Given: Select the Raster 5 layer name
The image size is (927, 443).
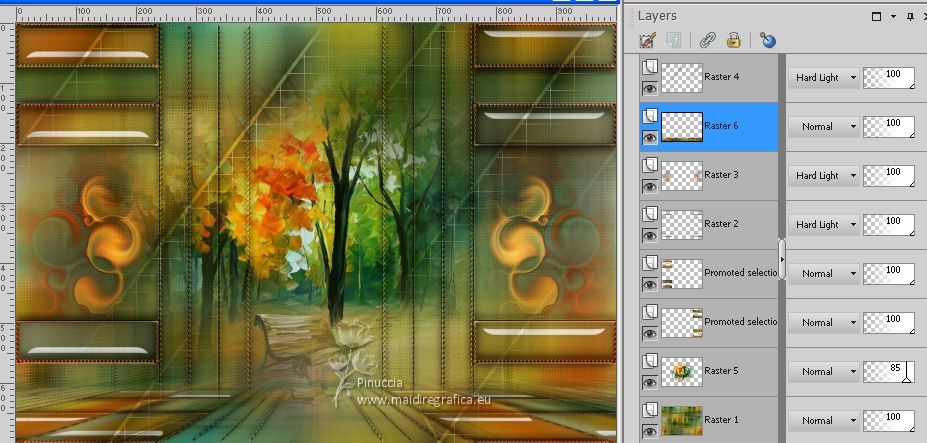Looking at the screenshot, I should (x=721, y=371).
